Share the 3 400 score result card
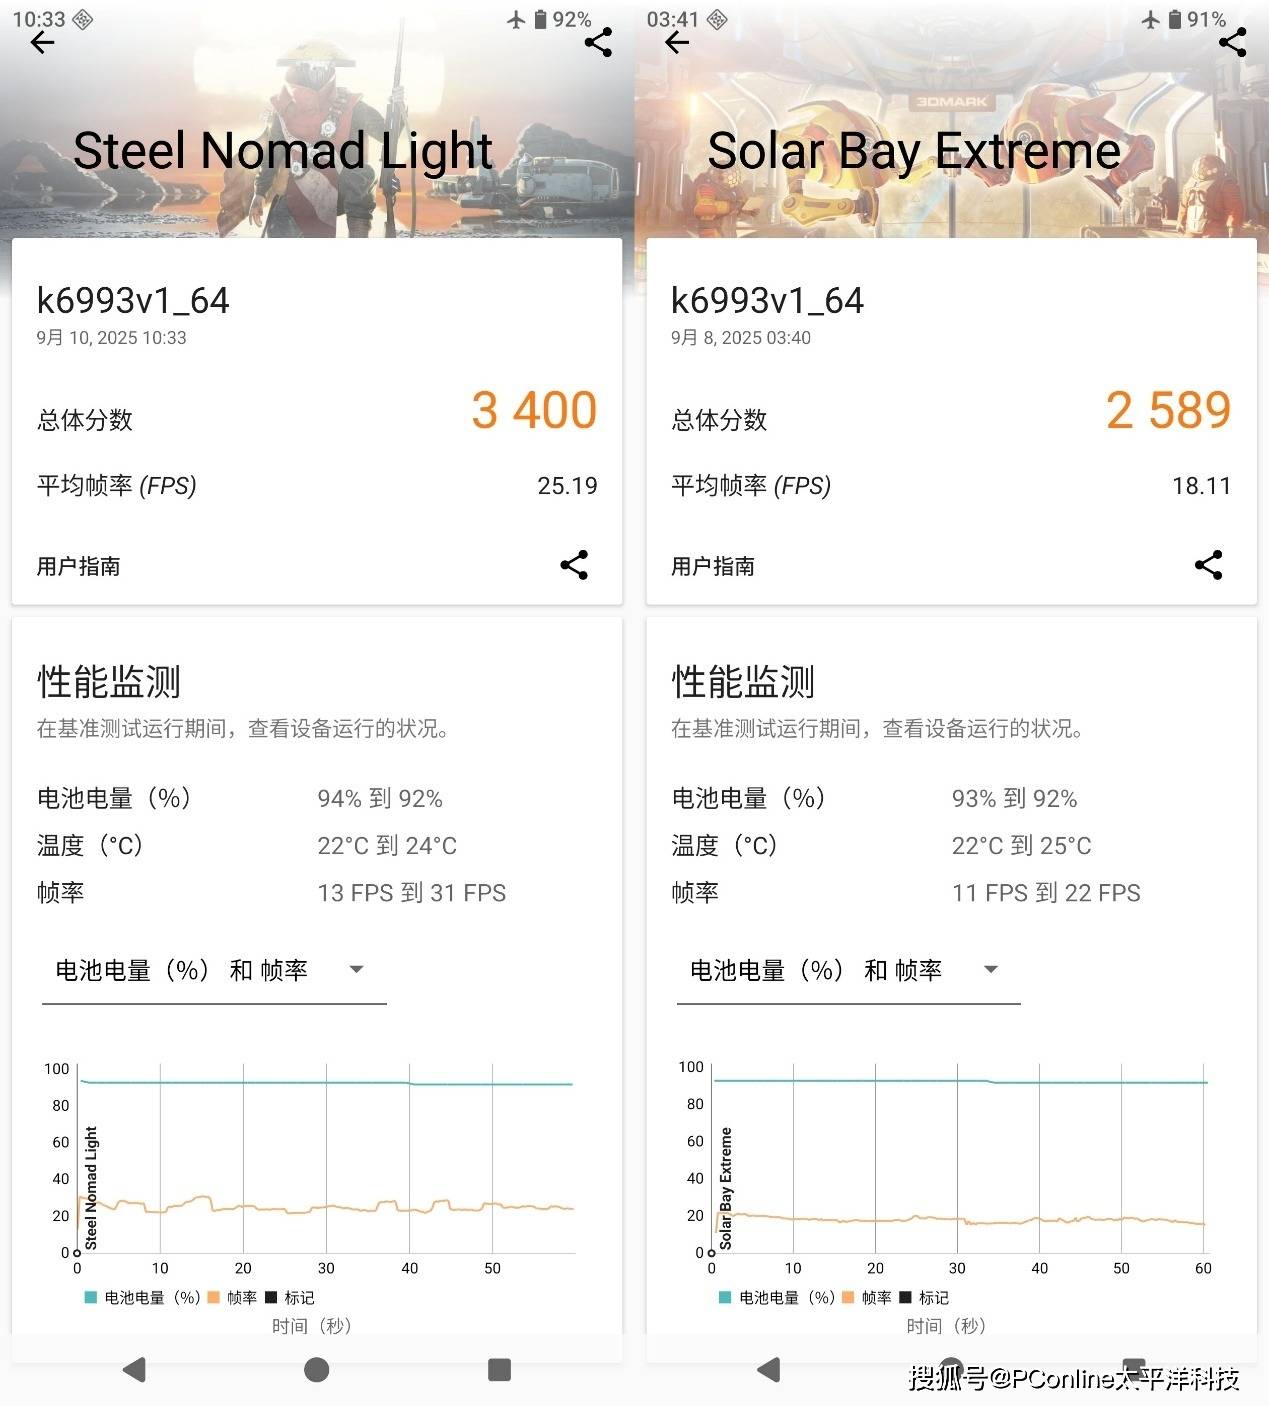Image resolution: width=1269 pixels, height=1406 pixels. tap(574, 565)
